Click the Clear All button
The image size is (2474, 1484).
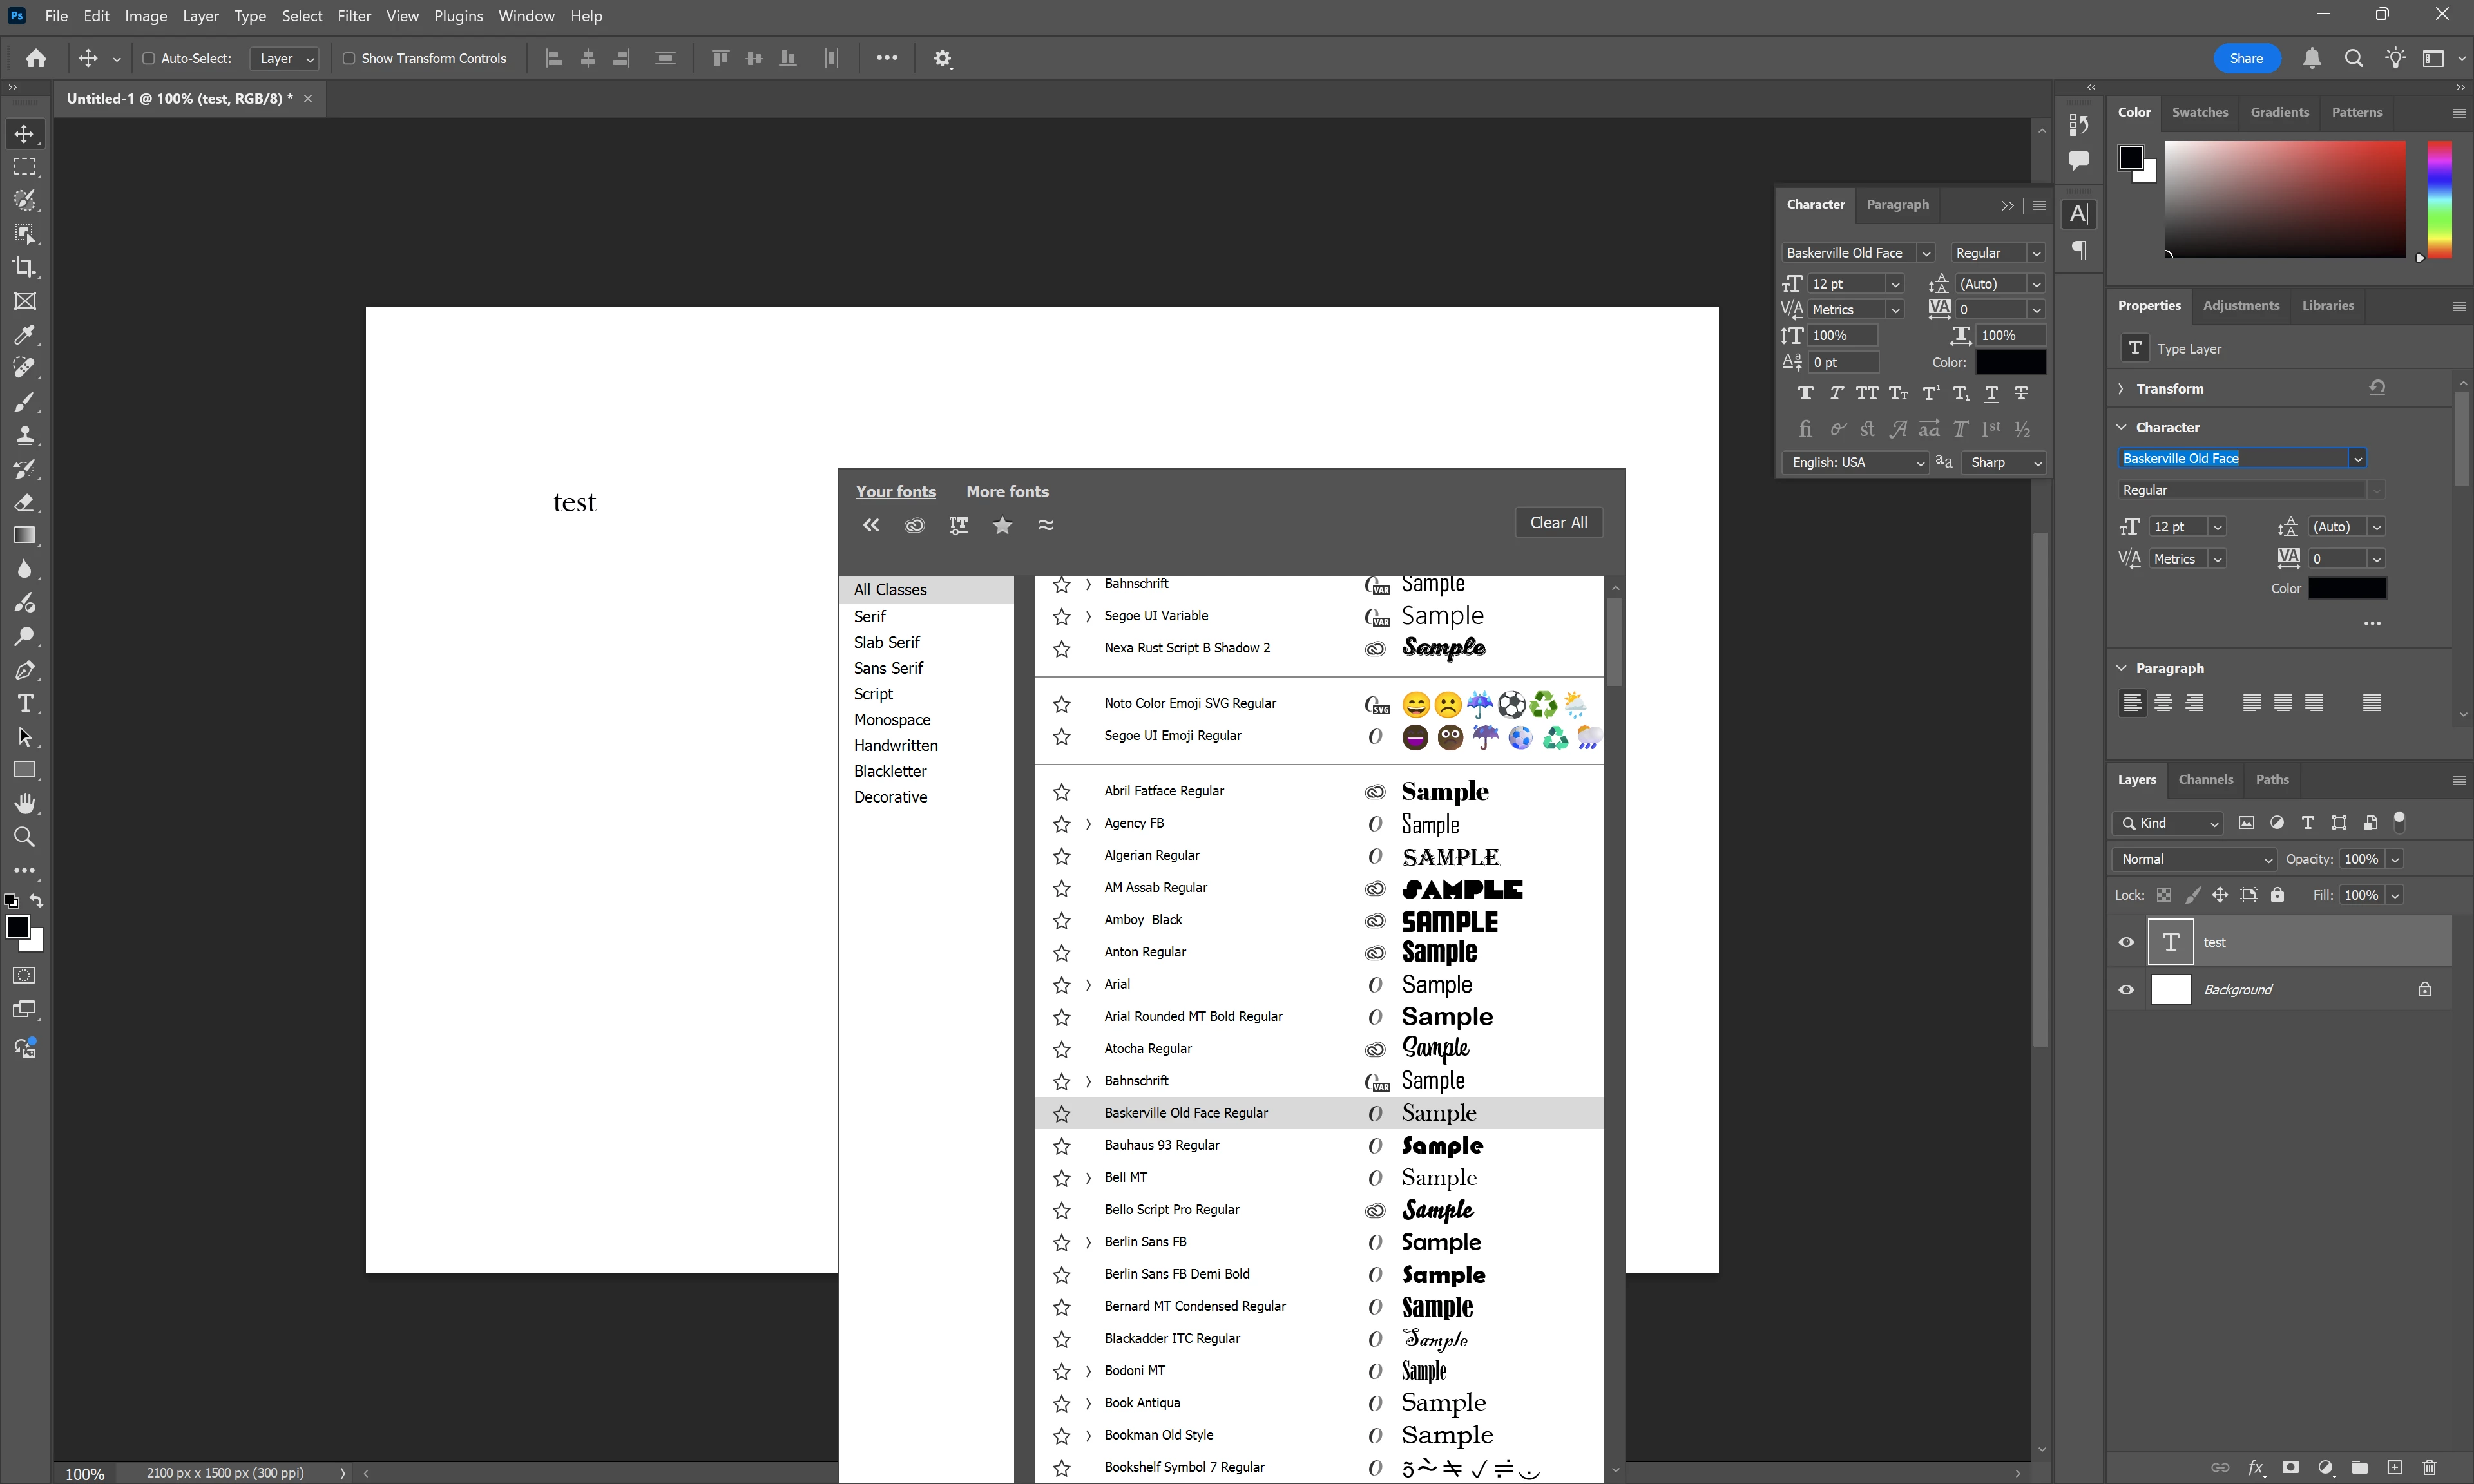[x=1558, y=522]
